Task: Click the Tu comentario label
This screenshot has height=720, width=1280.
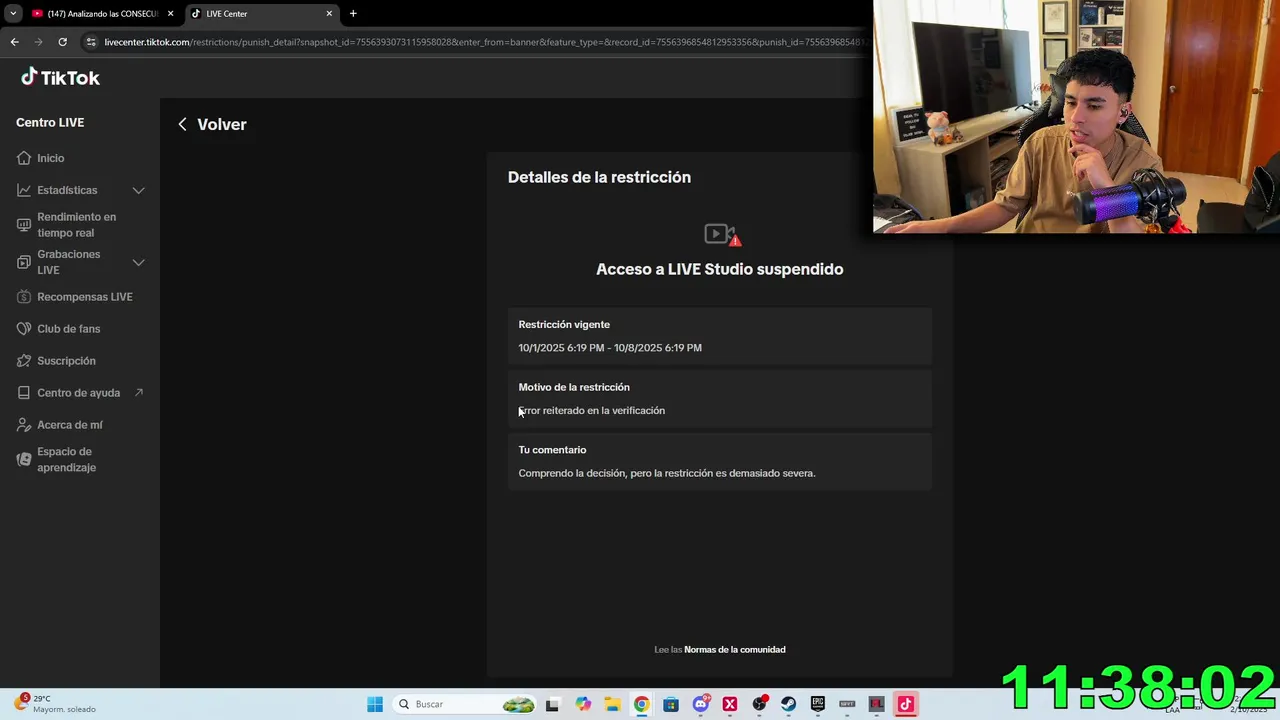Action: [552, 450]
